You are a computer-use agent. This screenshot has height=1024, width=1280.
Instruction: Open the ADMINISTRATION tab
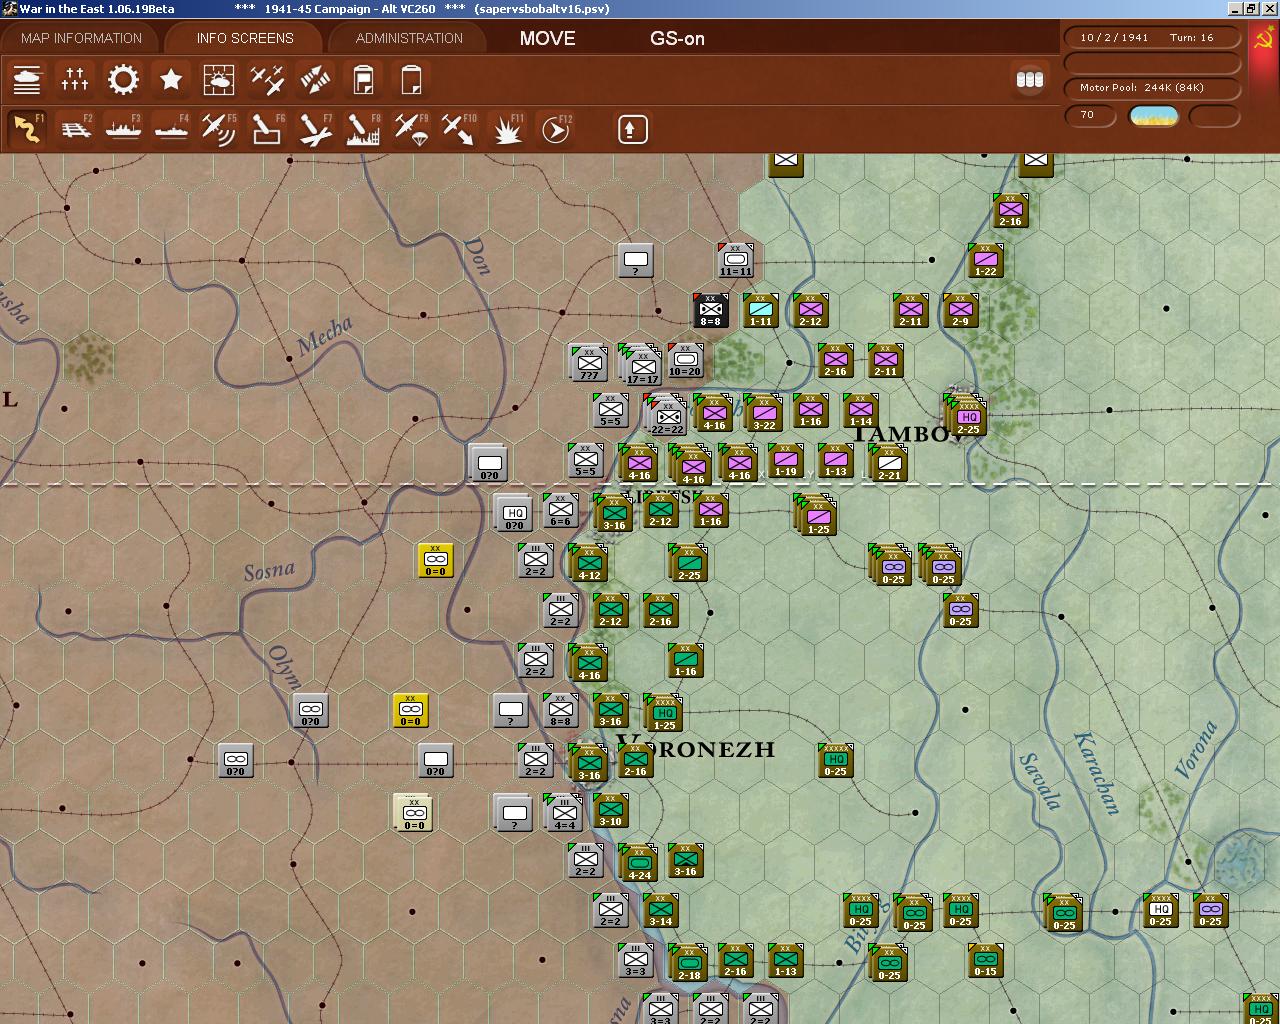(x=409, y=38)
